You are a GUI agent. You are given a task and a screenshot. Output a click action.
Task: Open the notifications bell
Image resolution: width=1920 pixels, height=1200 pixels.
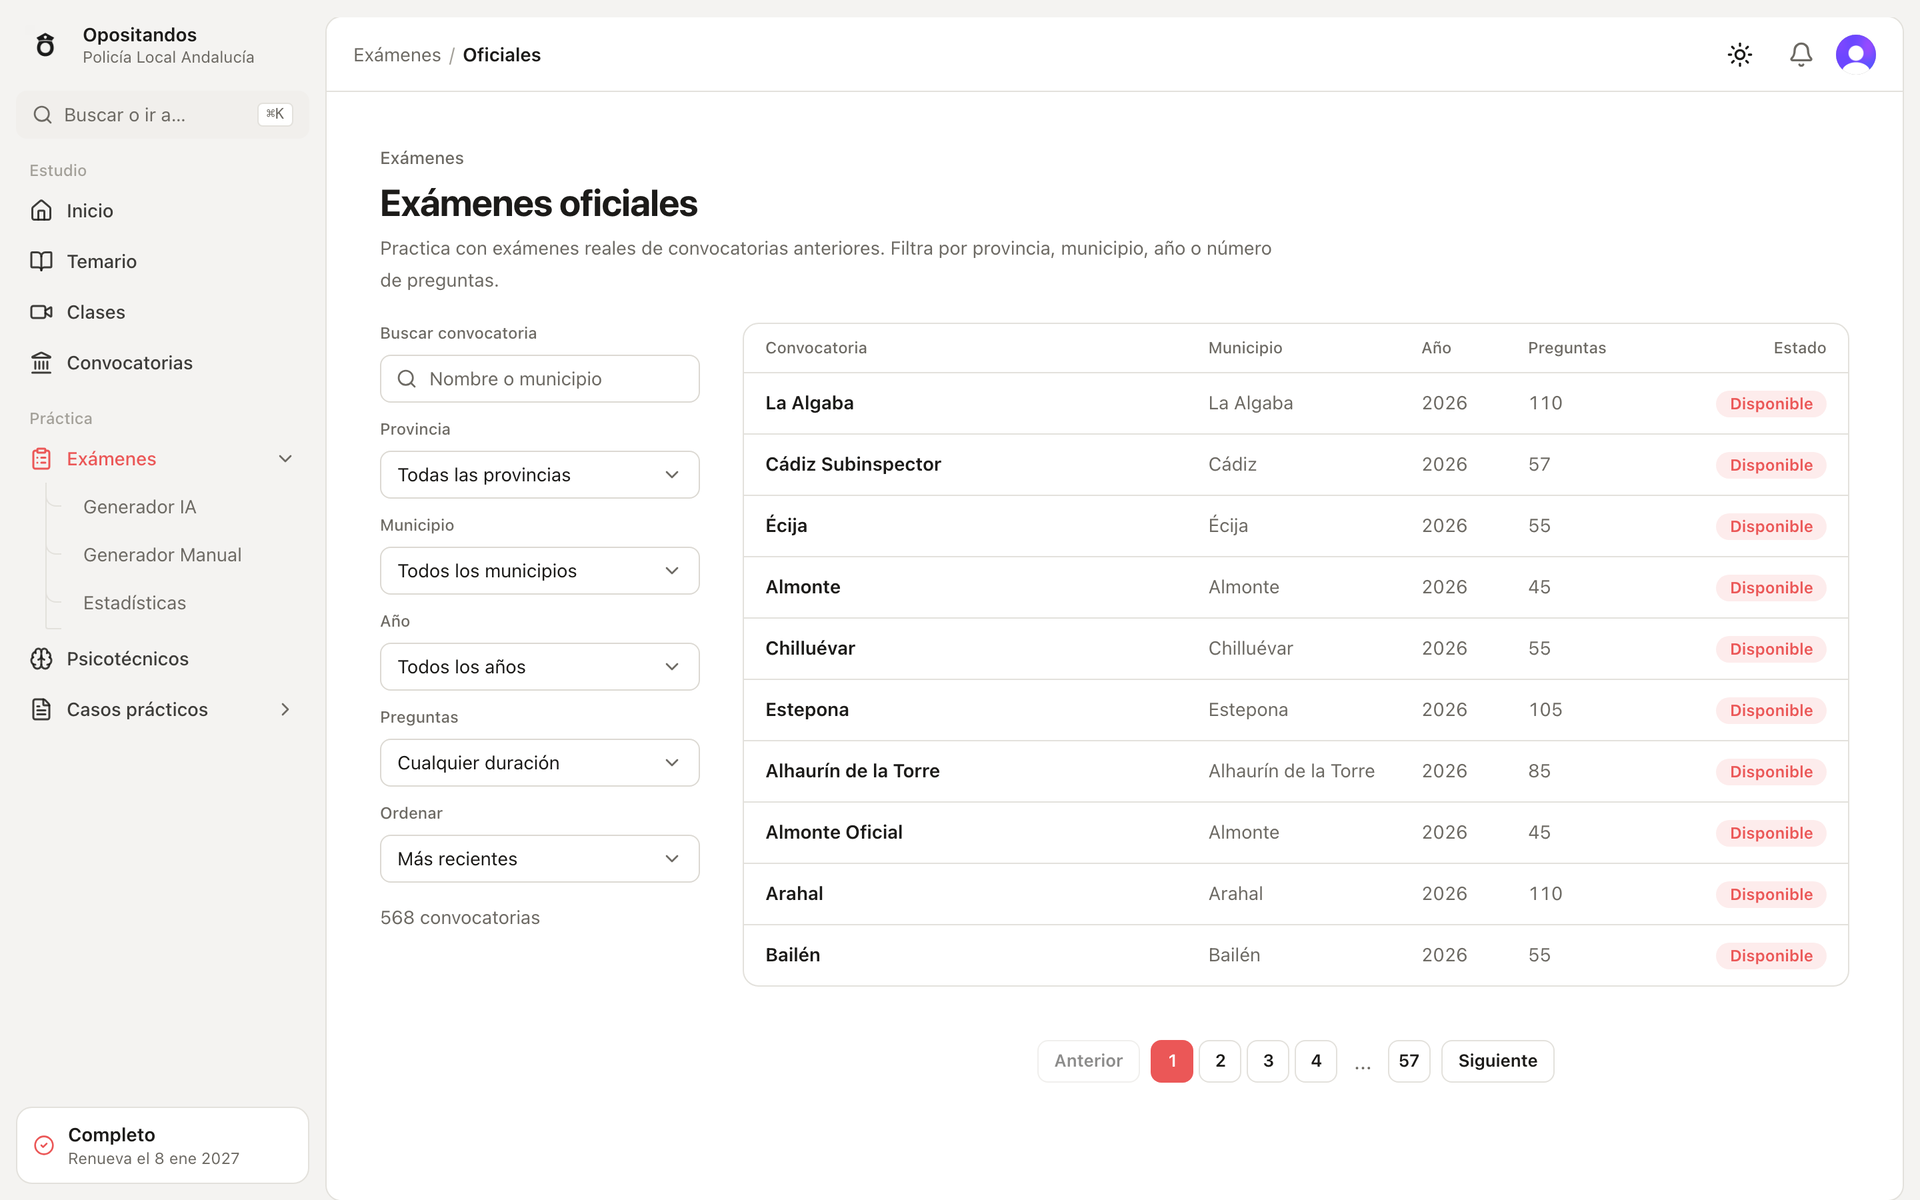click(x=1801, y=55)
